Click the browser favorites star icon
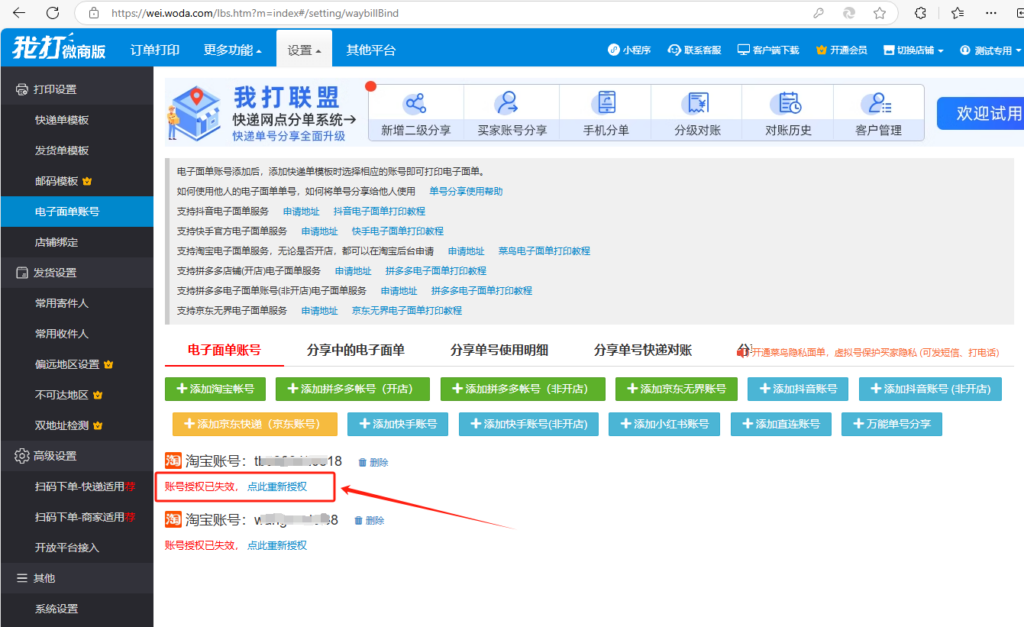This screenshot has height=627, width=1024. pyautogui.click(x=879, y=13)
